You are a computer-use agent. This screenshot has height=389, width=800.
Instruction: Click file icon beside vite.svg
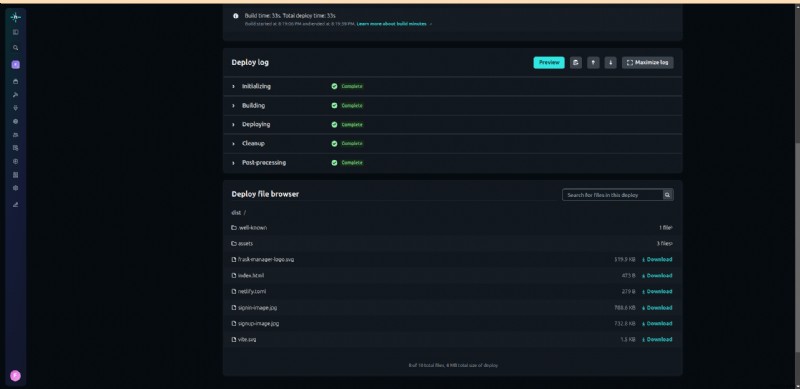(234, 339)
